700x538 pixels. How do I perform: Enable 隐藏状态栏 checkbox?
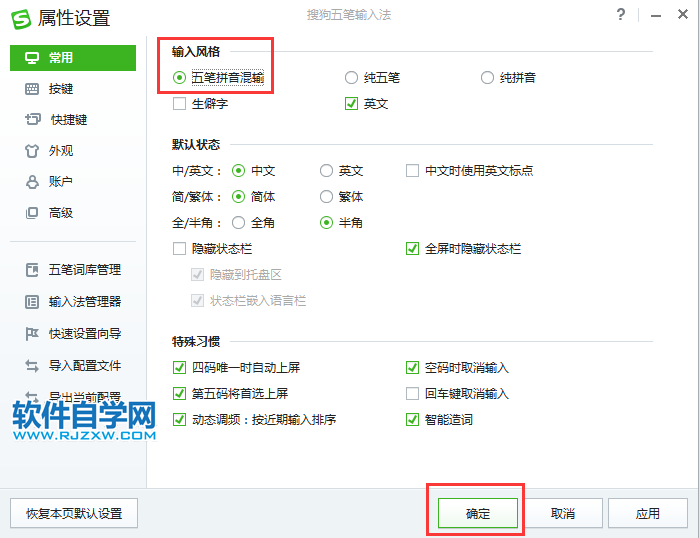pyautogui.click(x=179, y=249)
